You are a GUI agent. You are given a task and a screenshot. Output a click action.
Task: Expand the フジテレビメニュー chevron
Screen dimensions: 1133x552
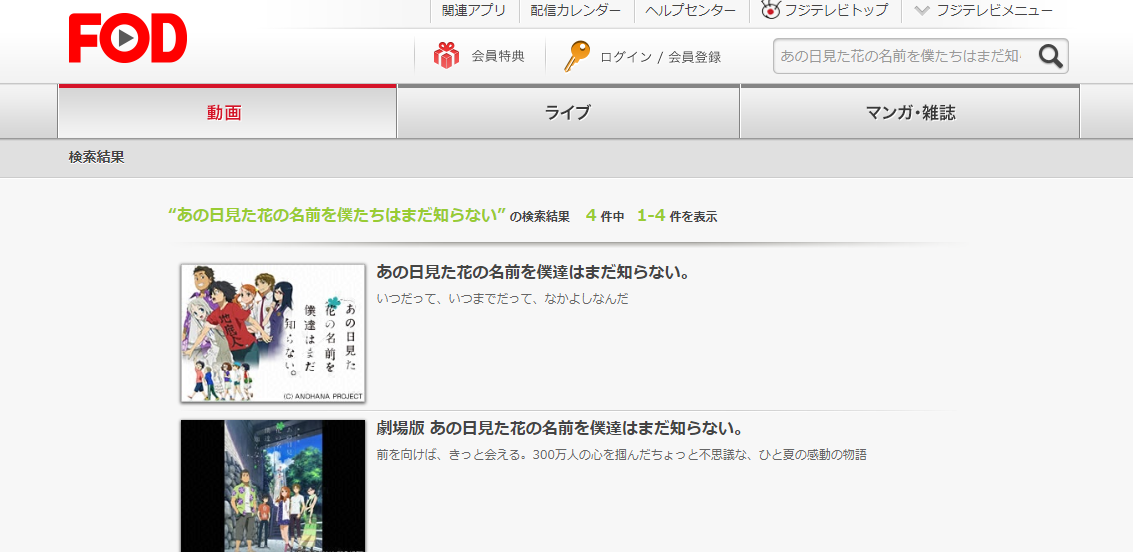pos(921,11)
